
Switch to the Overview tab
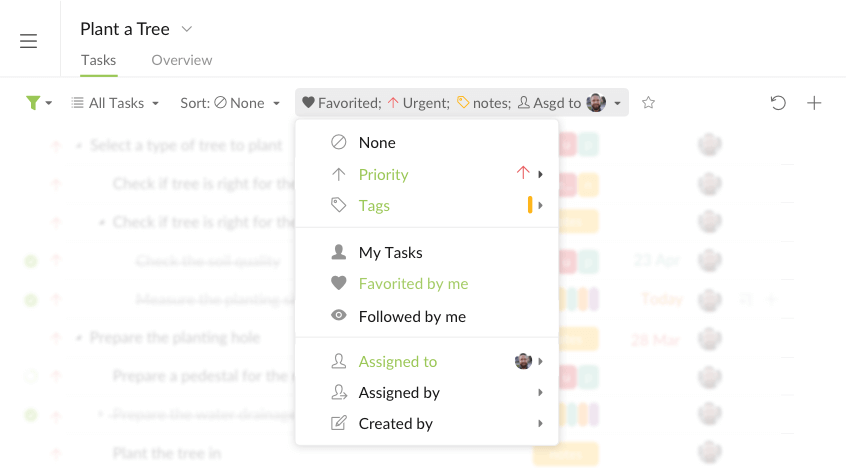click(181, 60)
